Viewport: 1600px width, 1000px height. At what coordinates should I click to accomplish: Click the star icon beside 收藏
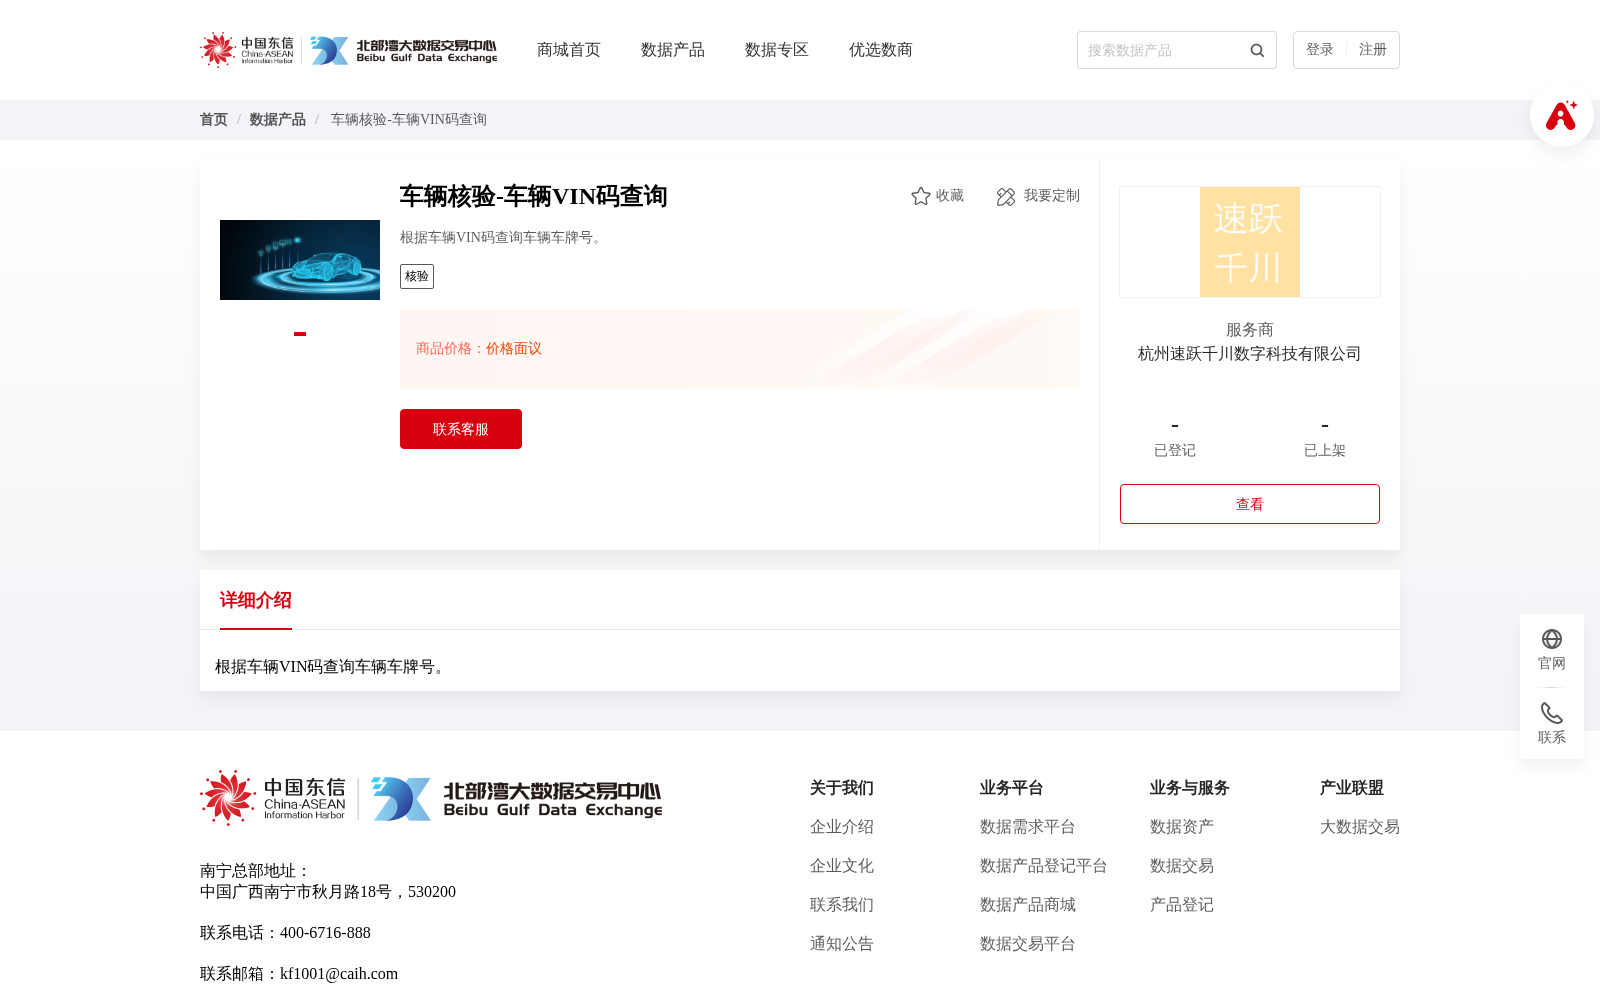click(921, 196)
